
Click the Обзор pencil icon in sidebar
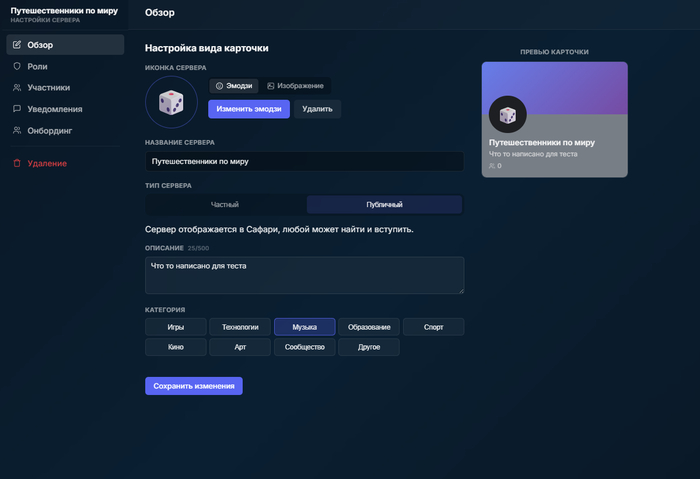click(17, 45)
